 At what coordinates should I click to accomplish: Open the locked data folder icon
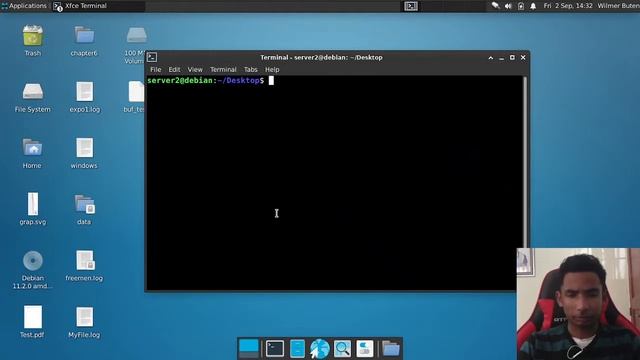point(84,204)
